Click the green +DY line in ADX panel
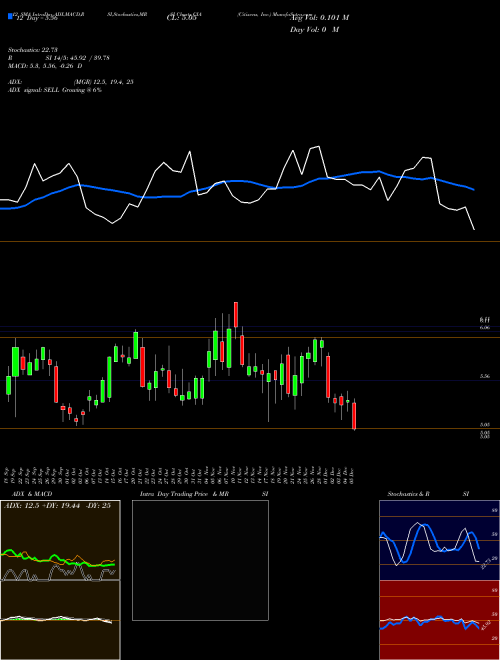This screenshot has width=500, height=660. coord(57,559)
